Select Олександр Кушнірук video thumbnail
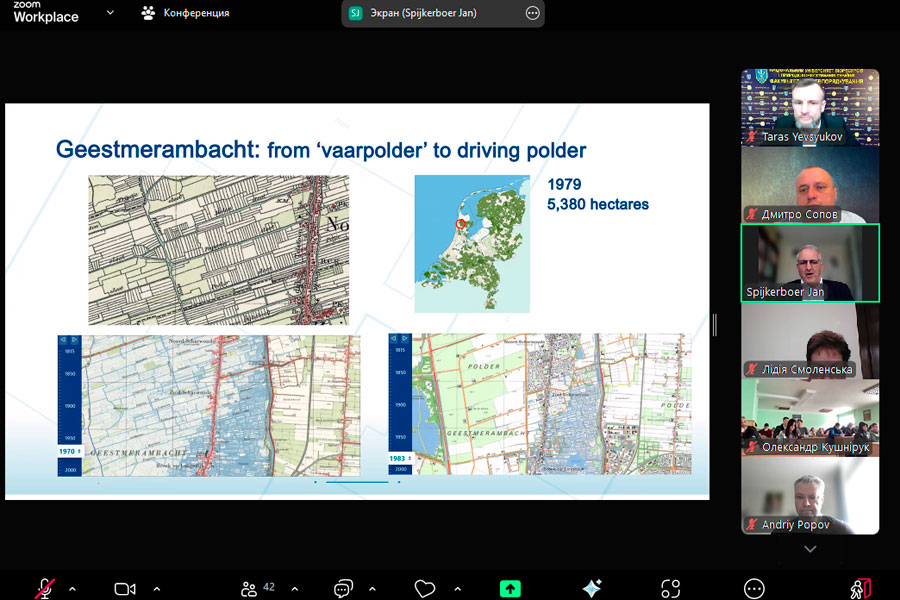Screen dimensions: 900x600 (810, 418)
